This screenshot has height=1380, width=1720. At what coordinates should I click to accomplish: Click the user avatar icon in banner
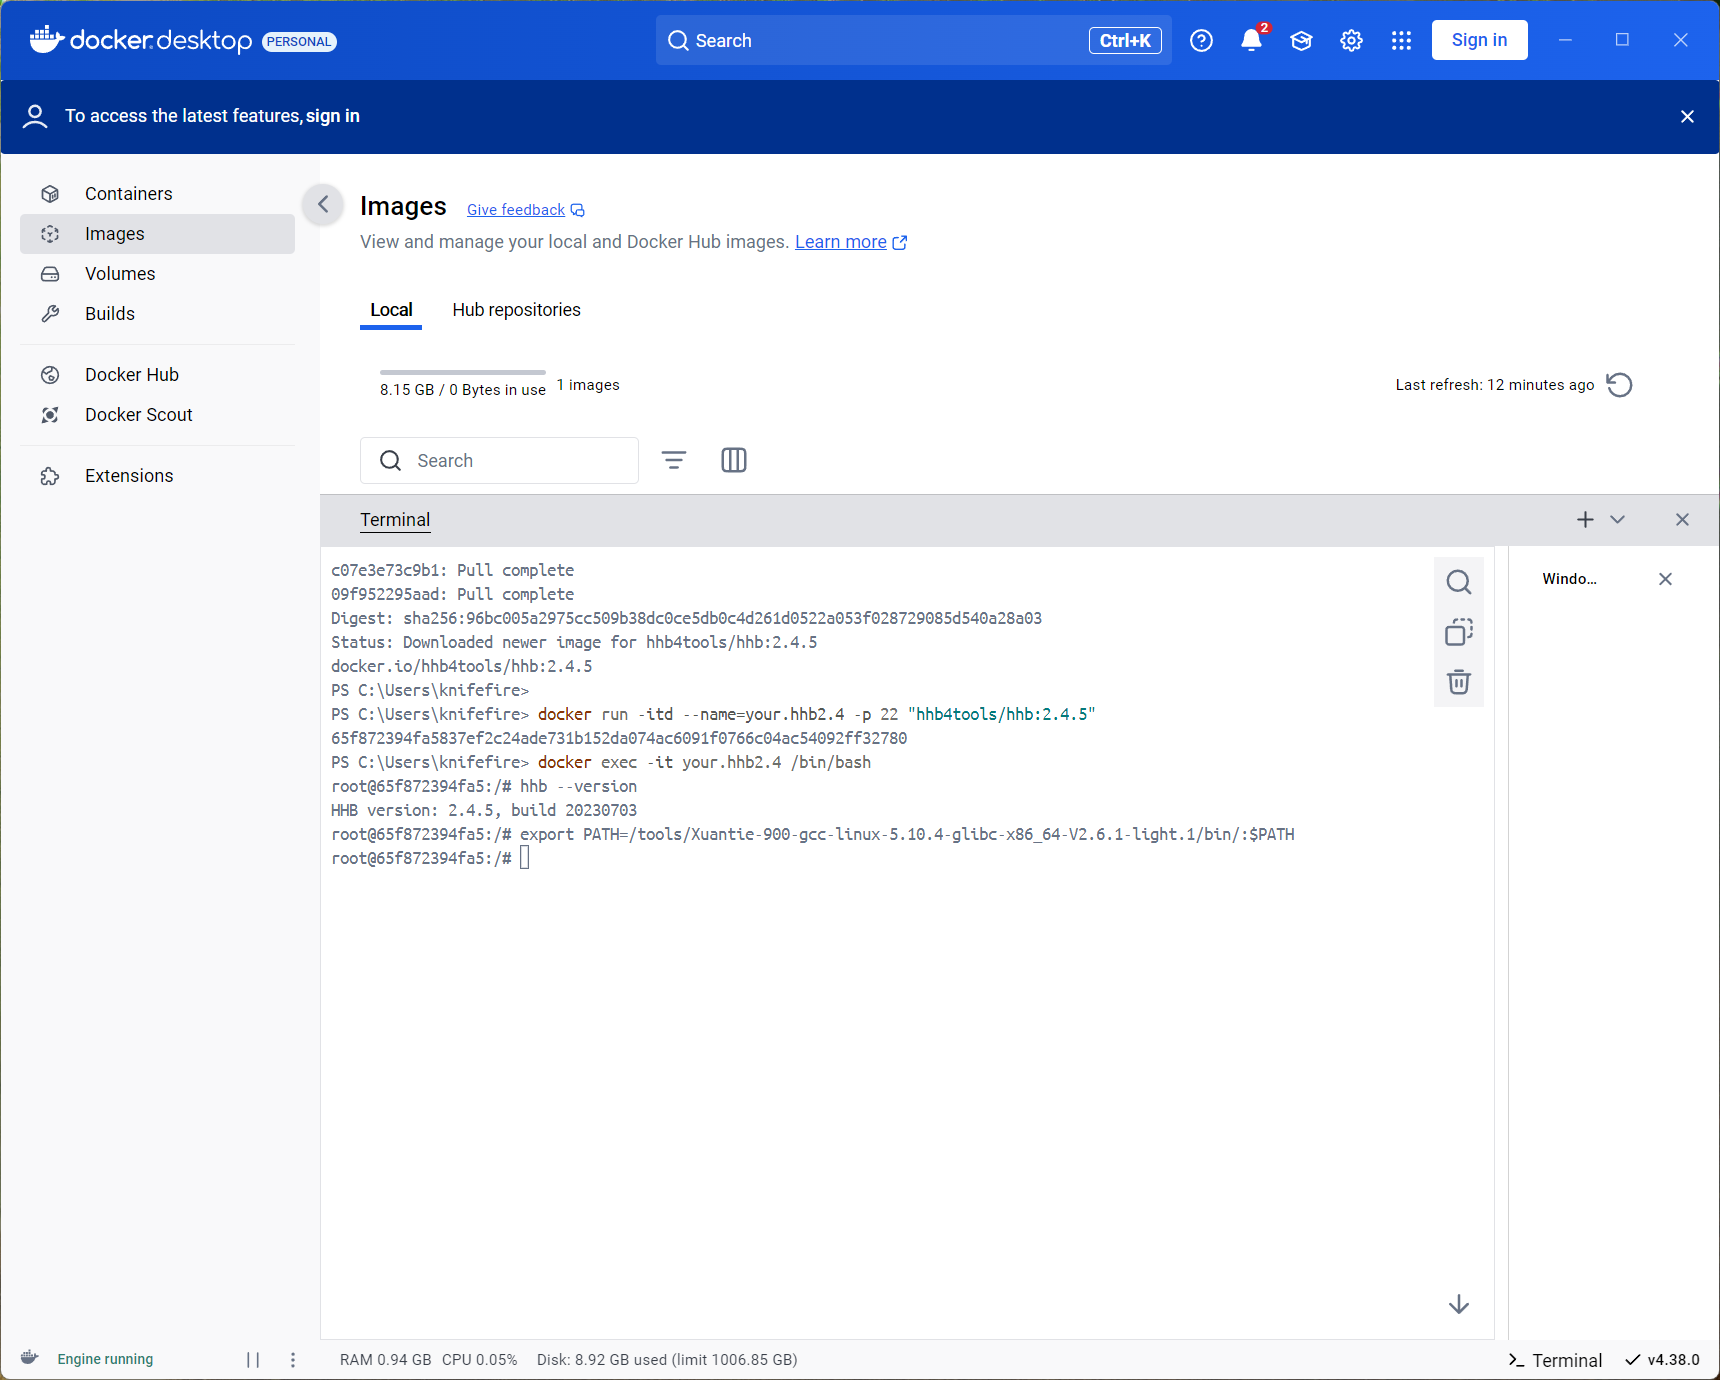coord(35,117)
